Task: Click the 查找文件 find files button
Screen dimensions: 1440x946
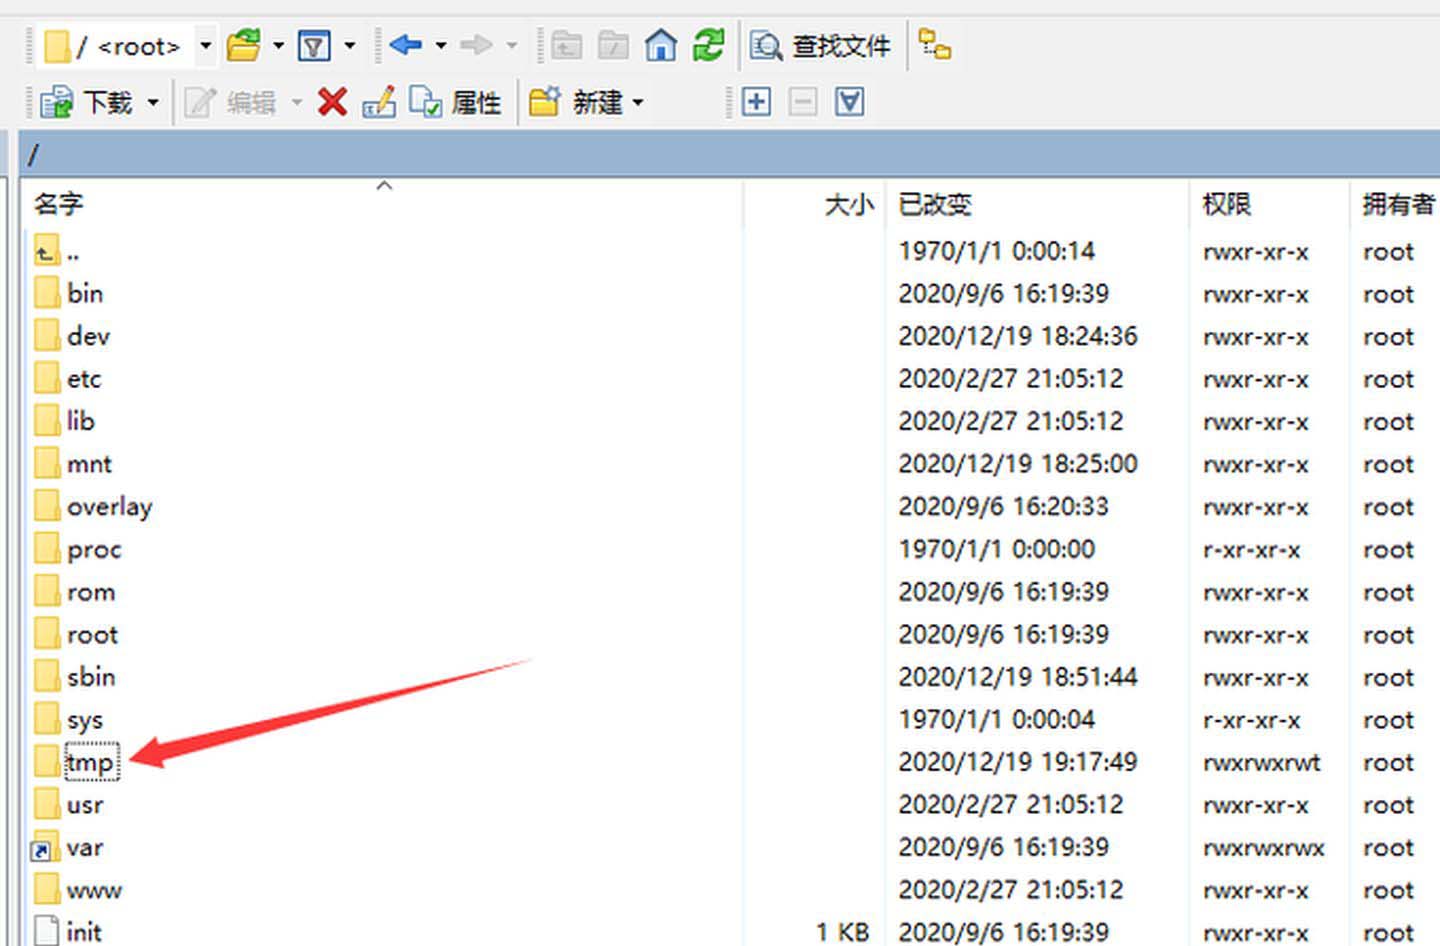Action: pyautogui.click(x=821, y=45)
